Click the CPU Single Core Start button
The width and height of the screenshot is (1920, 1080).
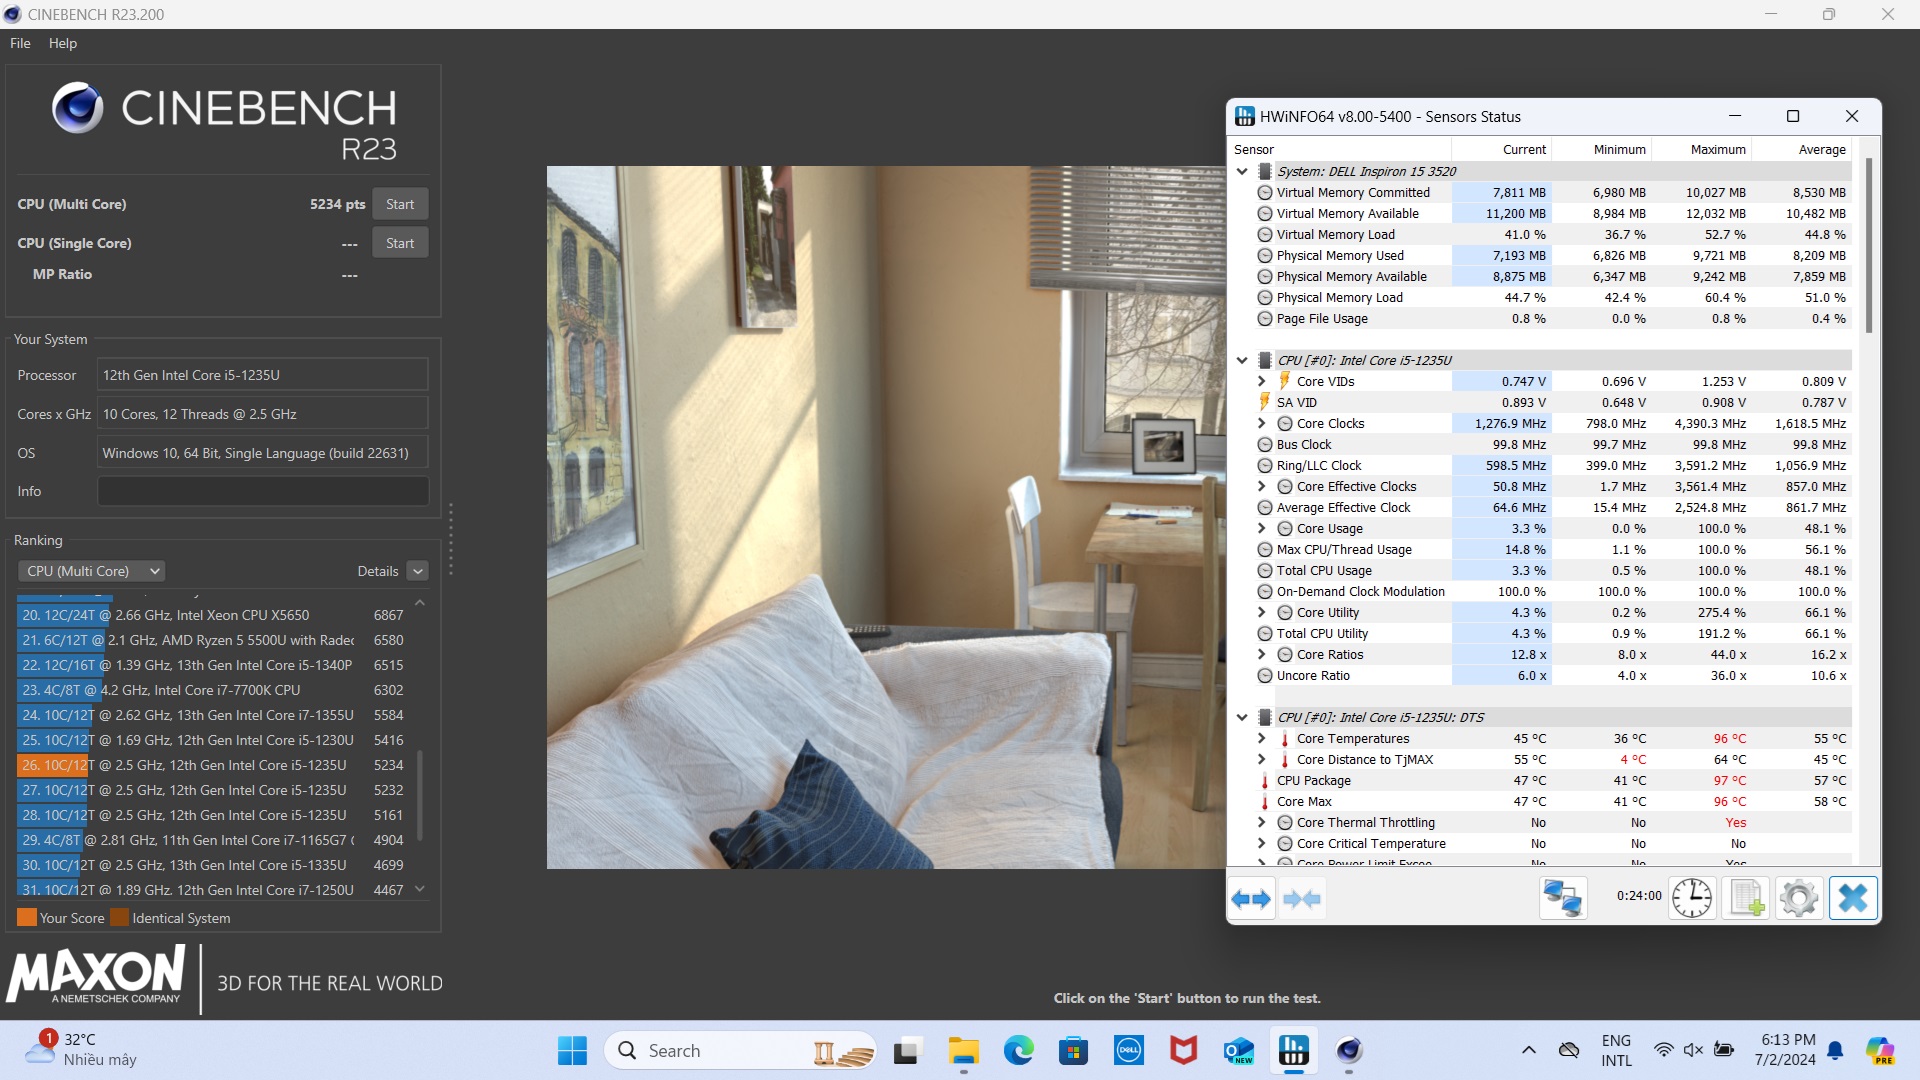(x=400, y=241)
